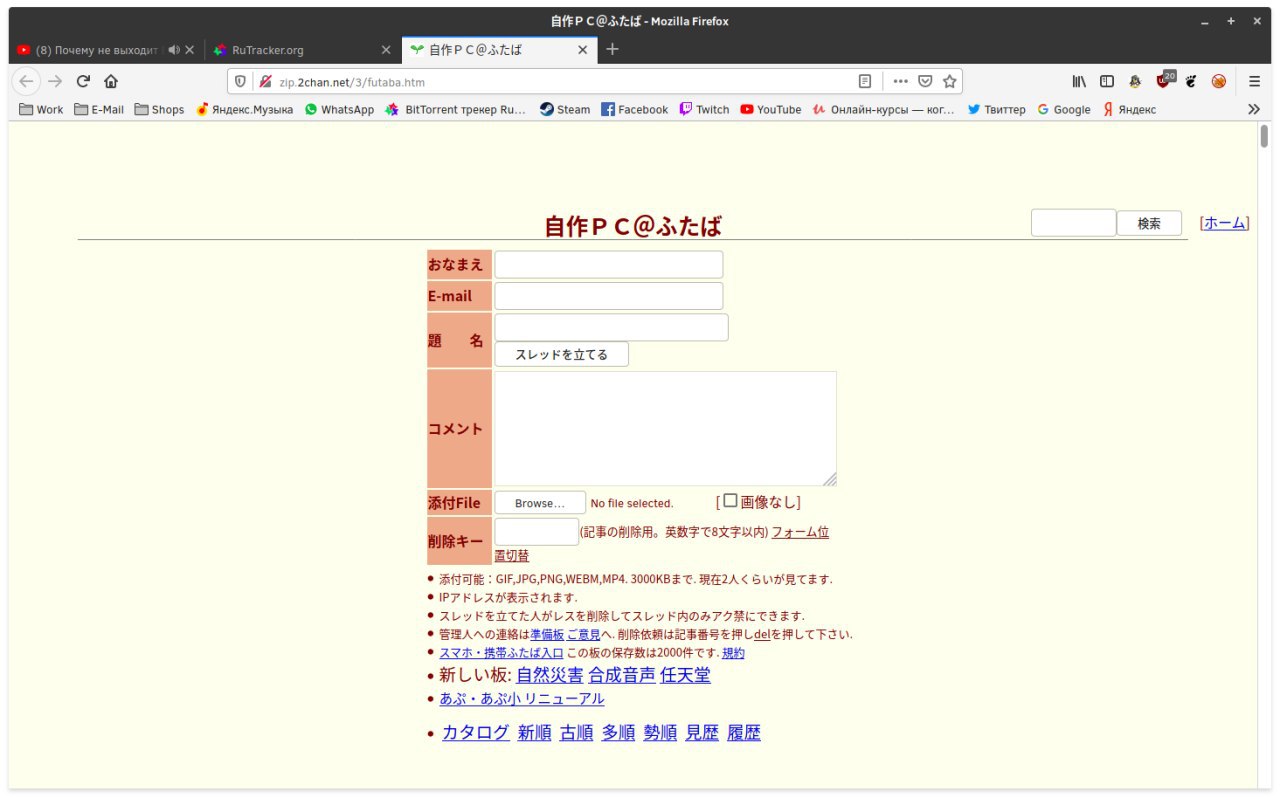This screenshot has height=798, width=1280.
Task: Open the Firefox hamburger menu
Action: [x=1254, y=81]
